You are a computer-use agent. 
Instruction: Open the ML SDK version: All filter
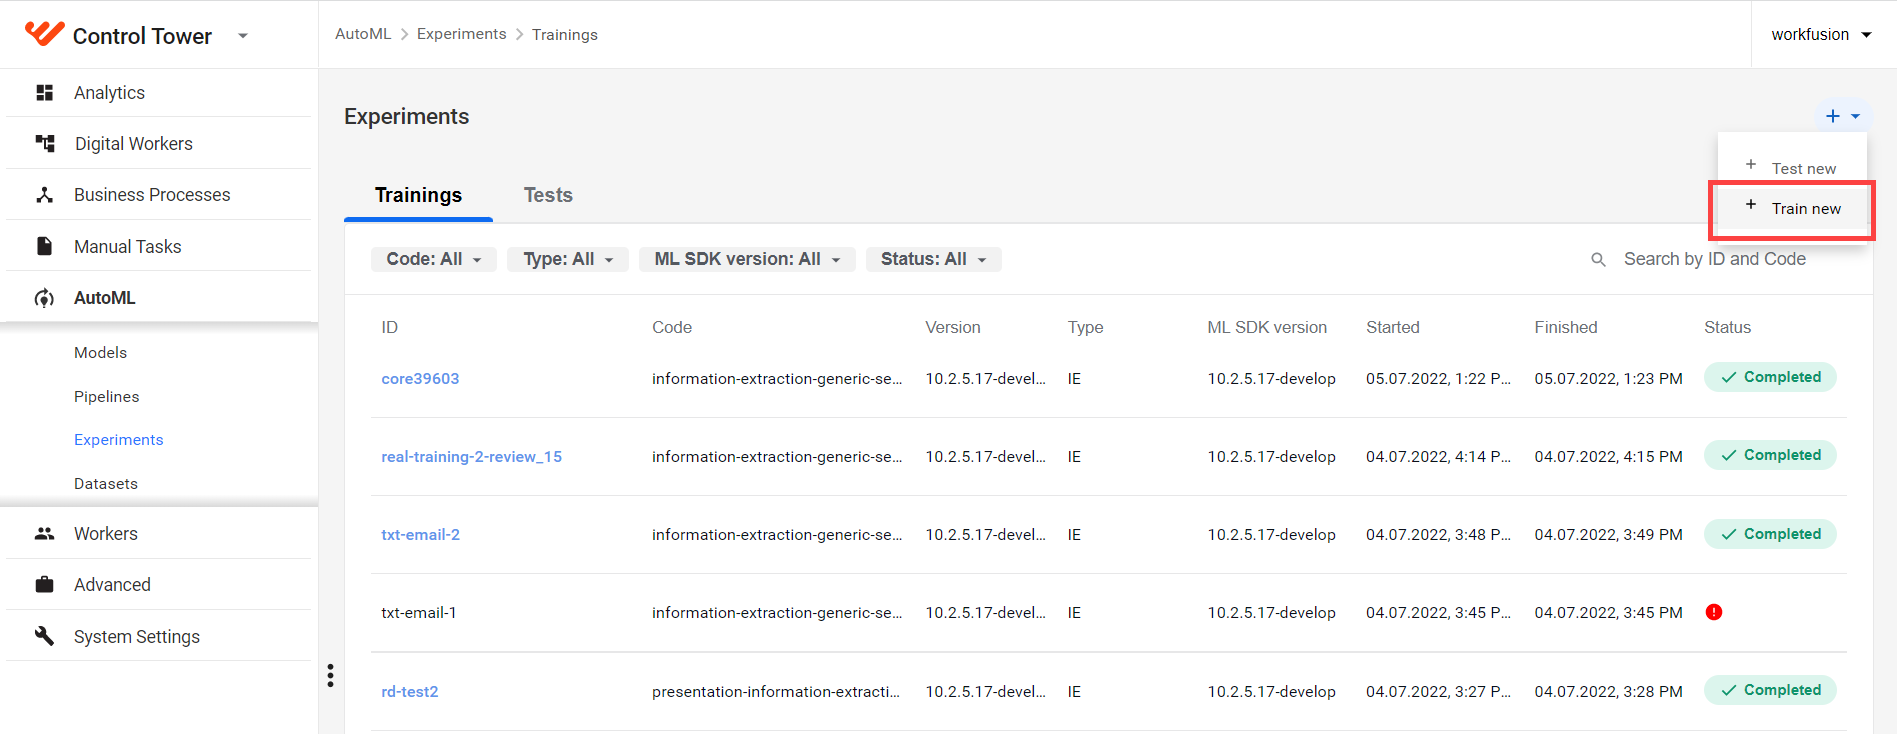pos(747,260)
